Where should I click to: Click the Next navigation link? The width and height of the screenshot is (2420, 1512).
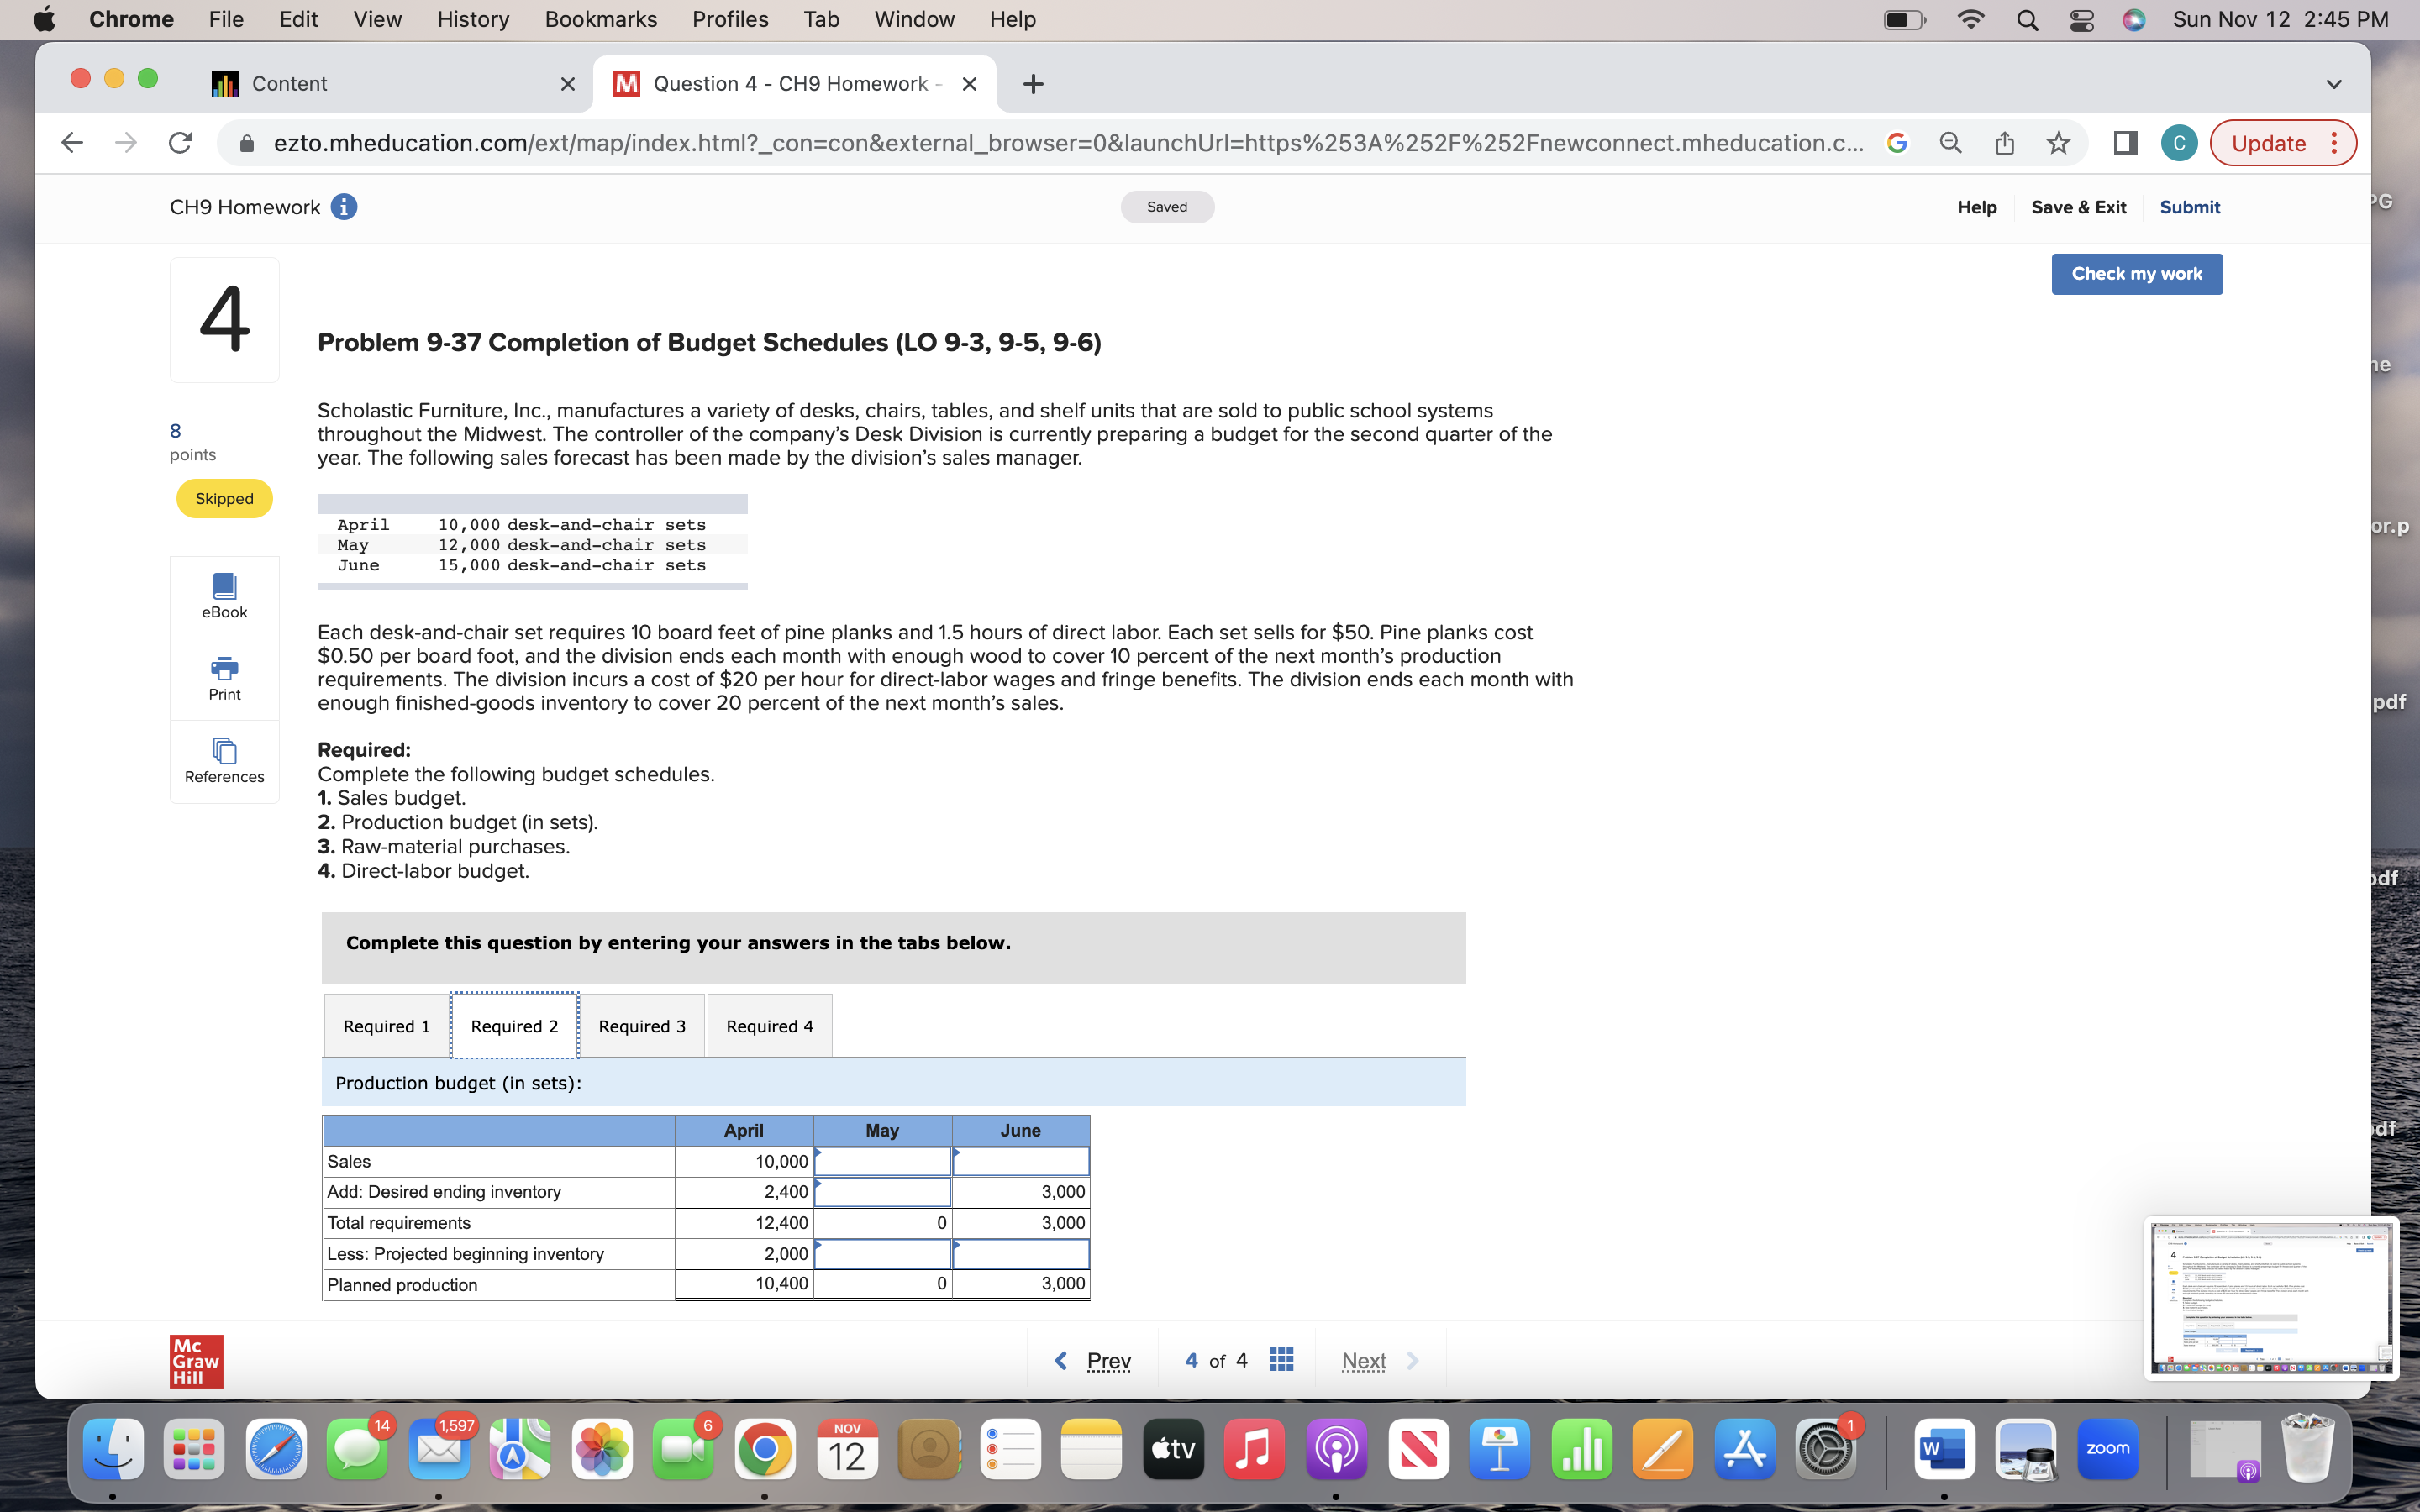coord(1363,1360)
